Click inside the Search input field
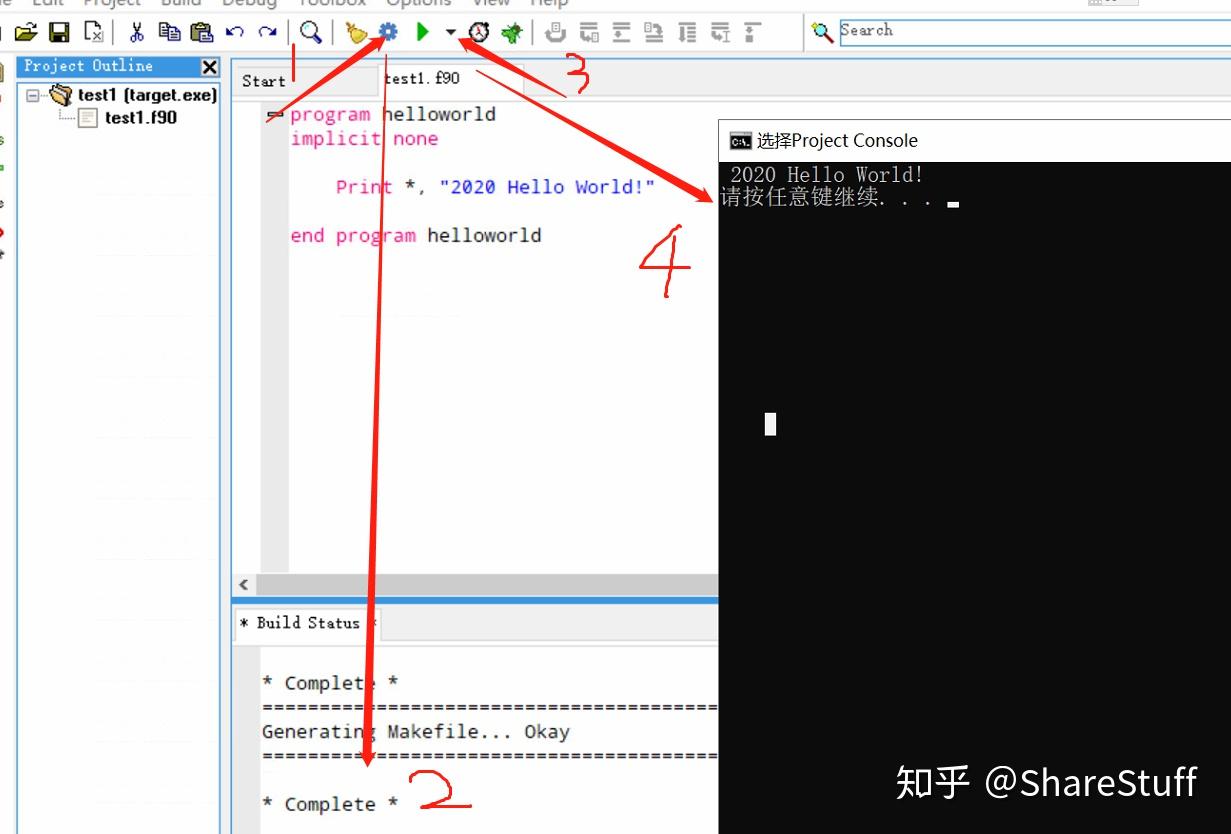The image size is (1231, 834). tap(1000, 30)
